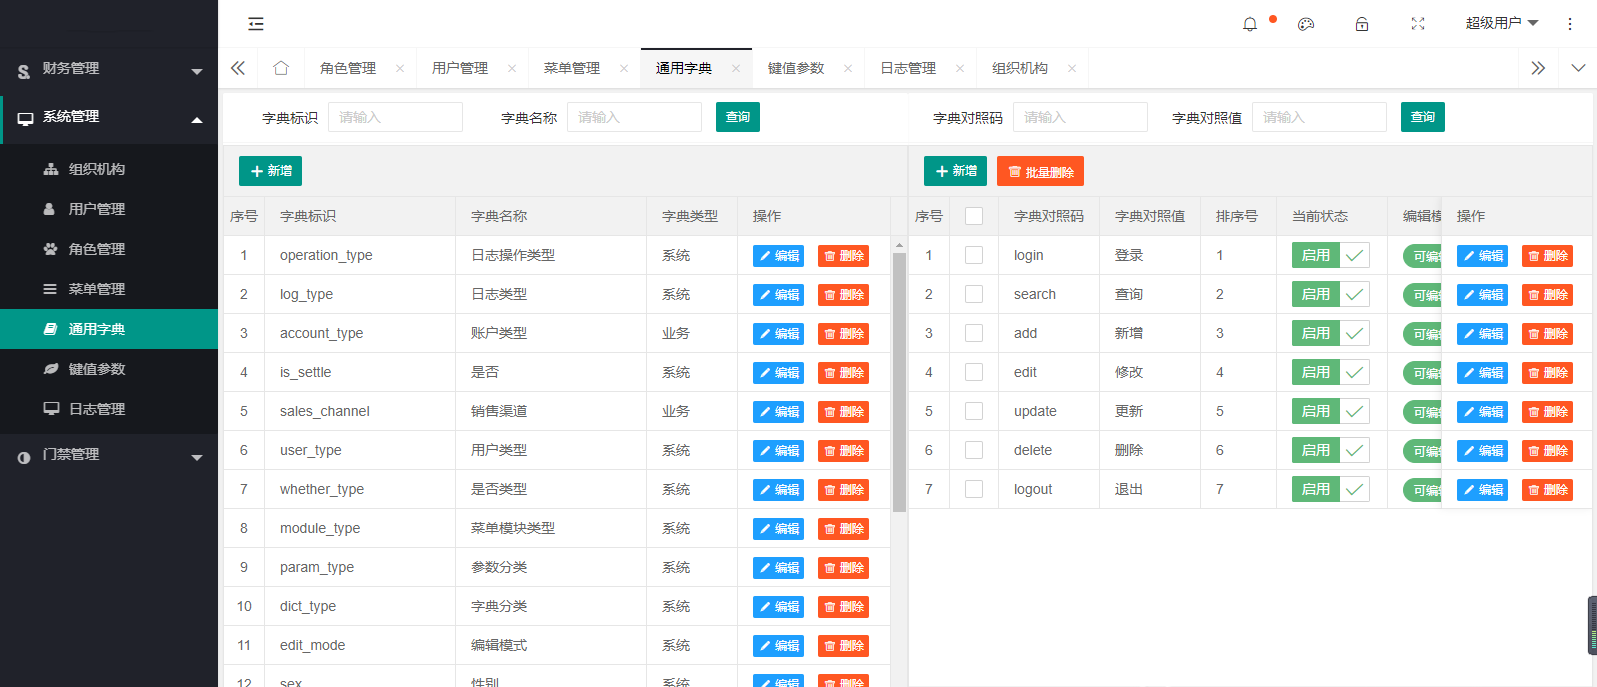Click 批量删除 batch delete button

click(x=1040, y=172)
